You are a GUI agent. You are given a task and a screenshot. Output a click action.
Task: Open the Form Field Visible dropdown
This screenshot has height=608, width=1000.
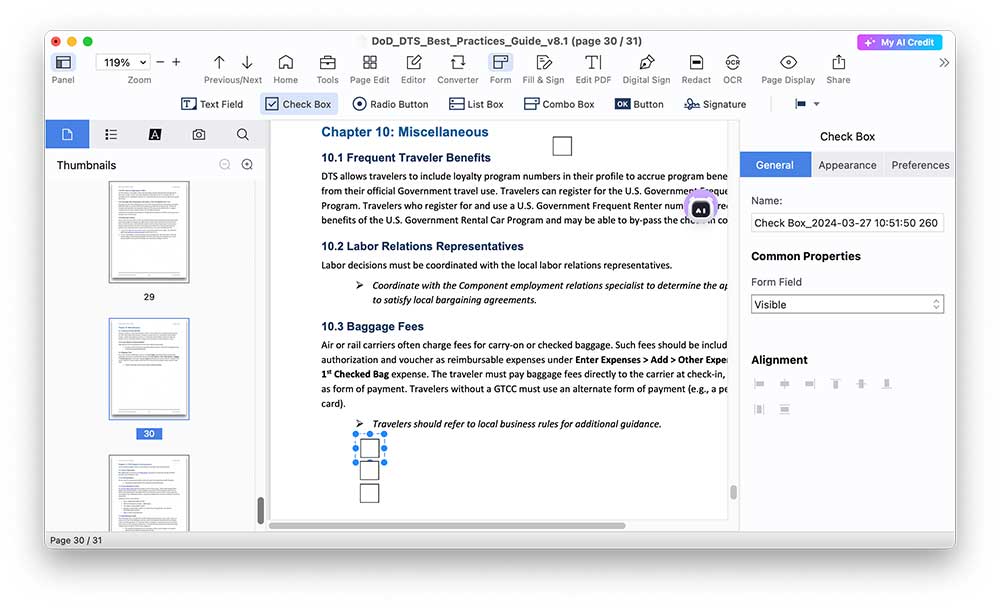pos(847,304)
